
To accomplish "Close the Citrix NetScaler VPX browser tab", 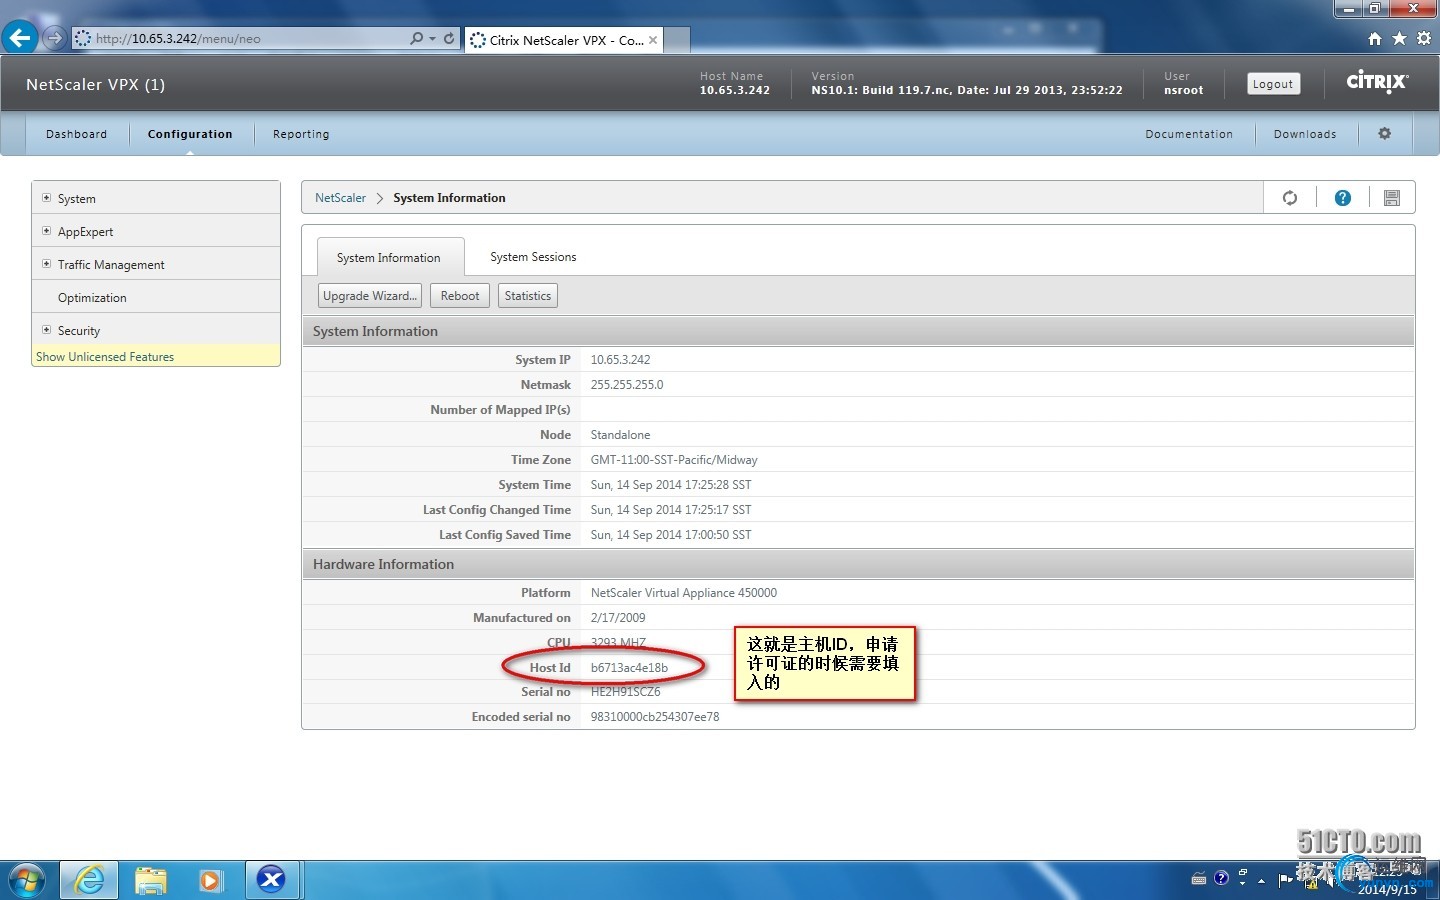I will click(653, 40).
